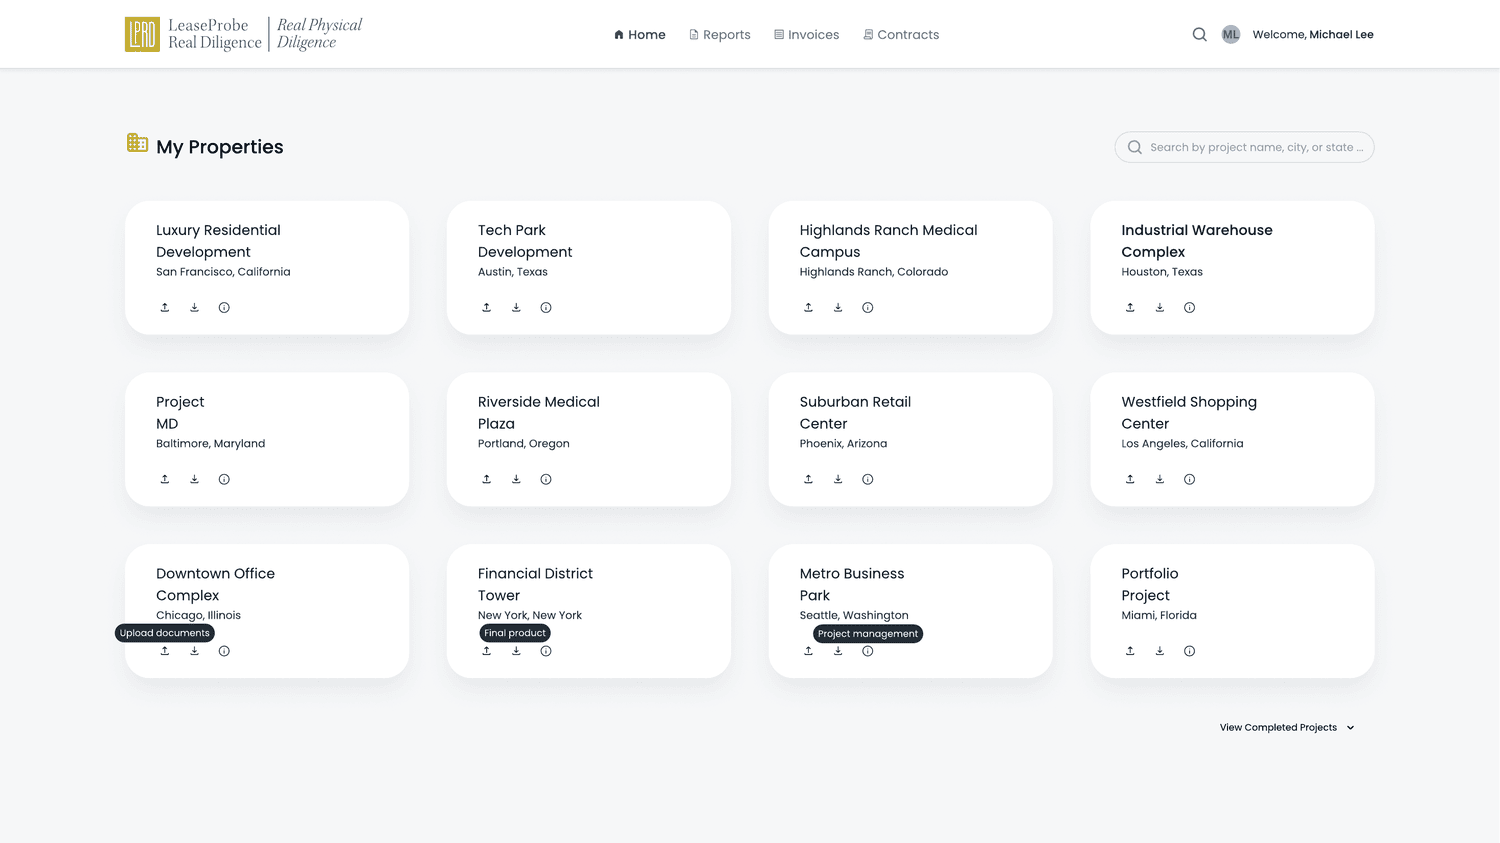
Task: Open info icon on Highlands Ranch Medical Campus
Action: 868,307
